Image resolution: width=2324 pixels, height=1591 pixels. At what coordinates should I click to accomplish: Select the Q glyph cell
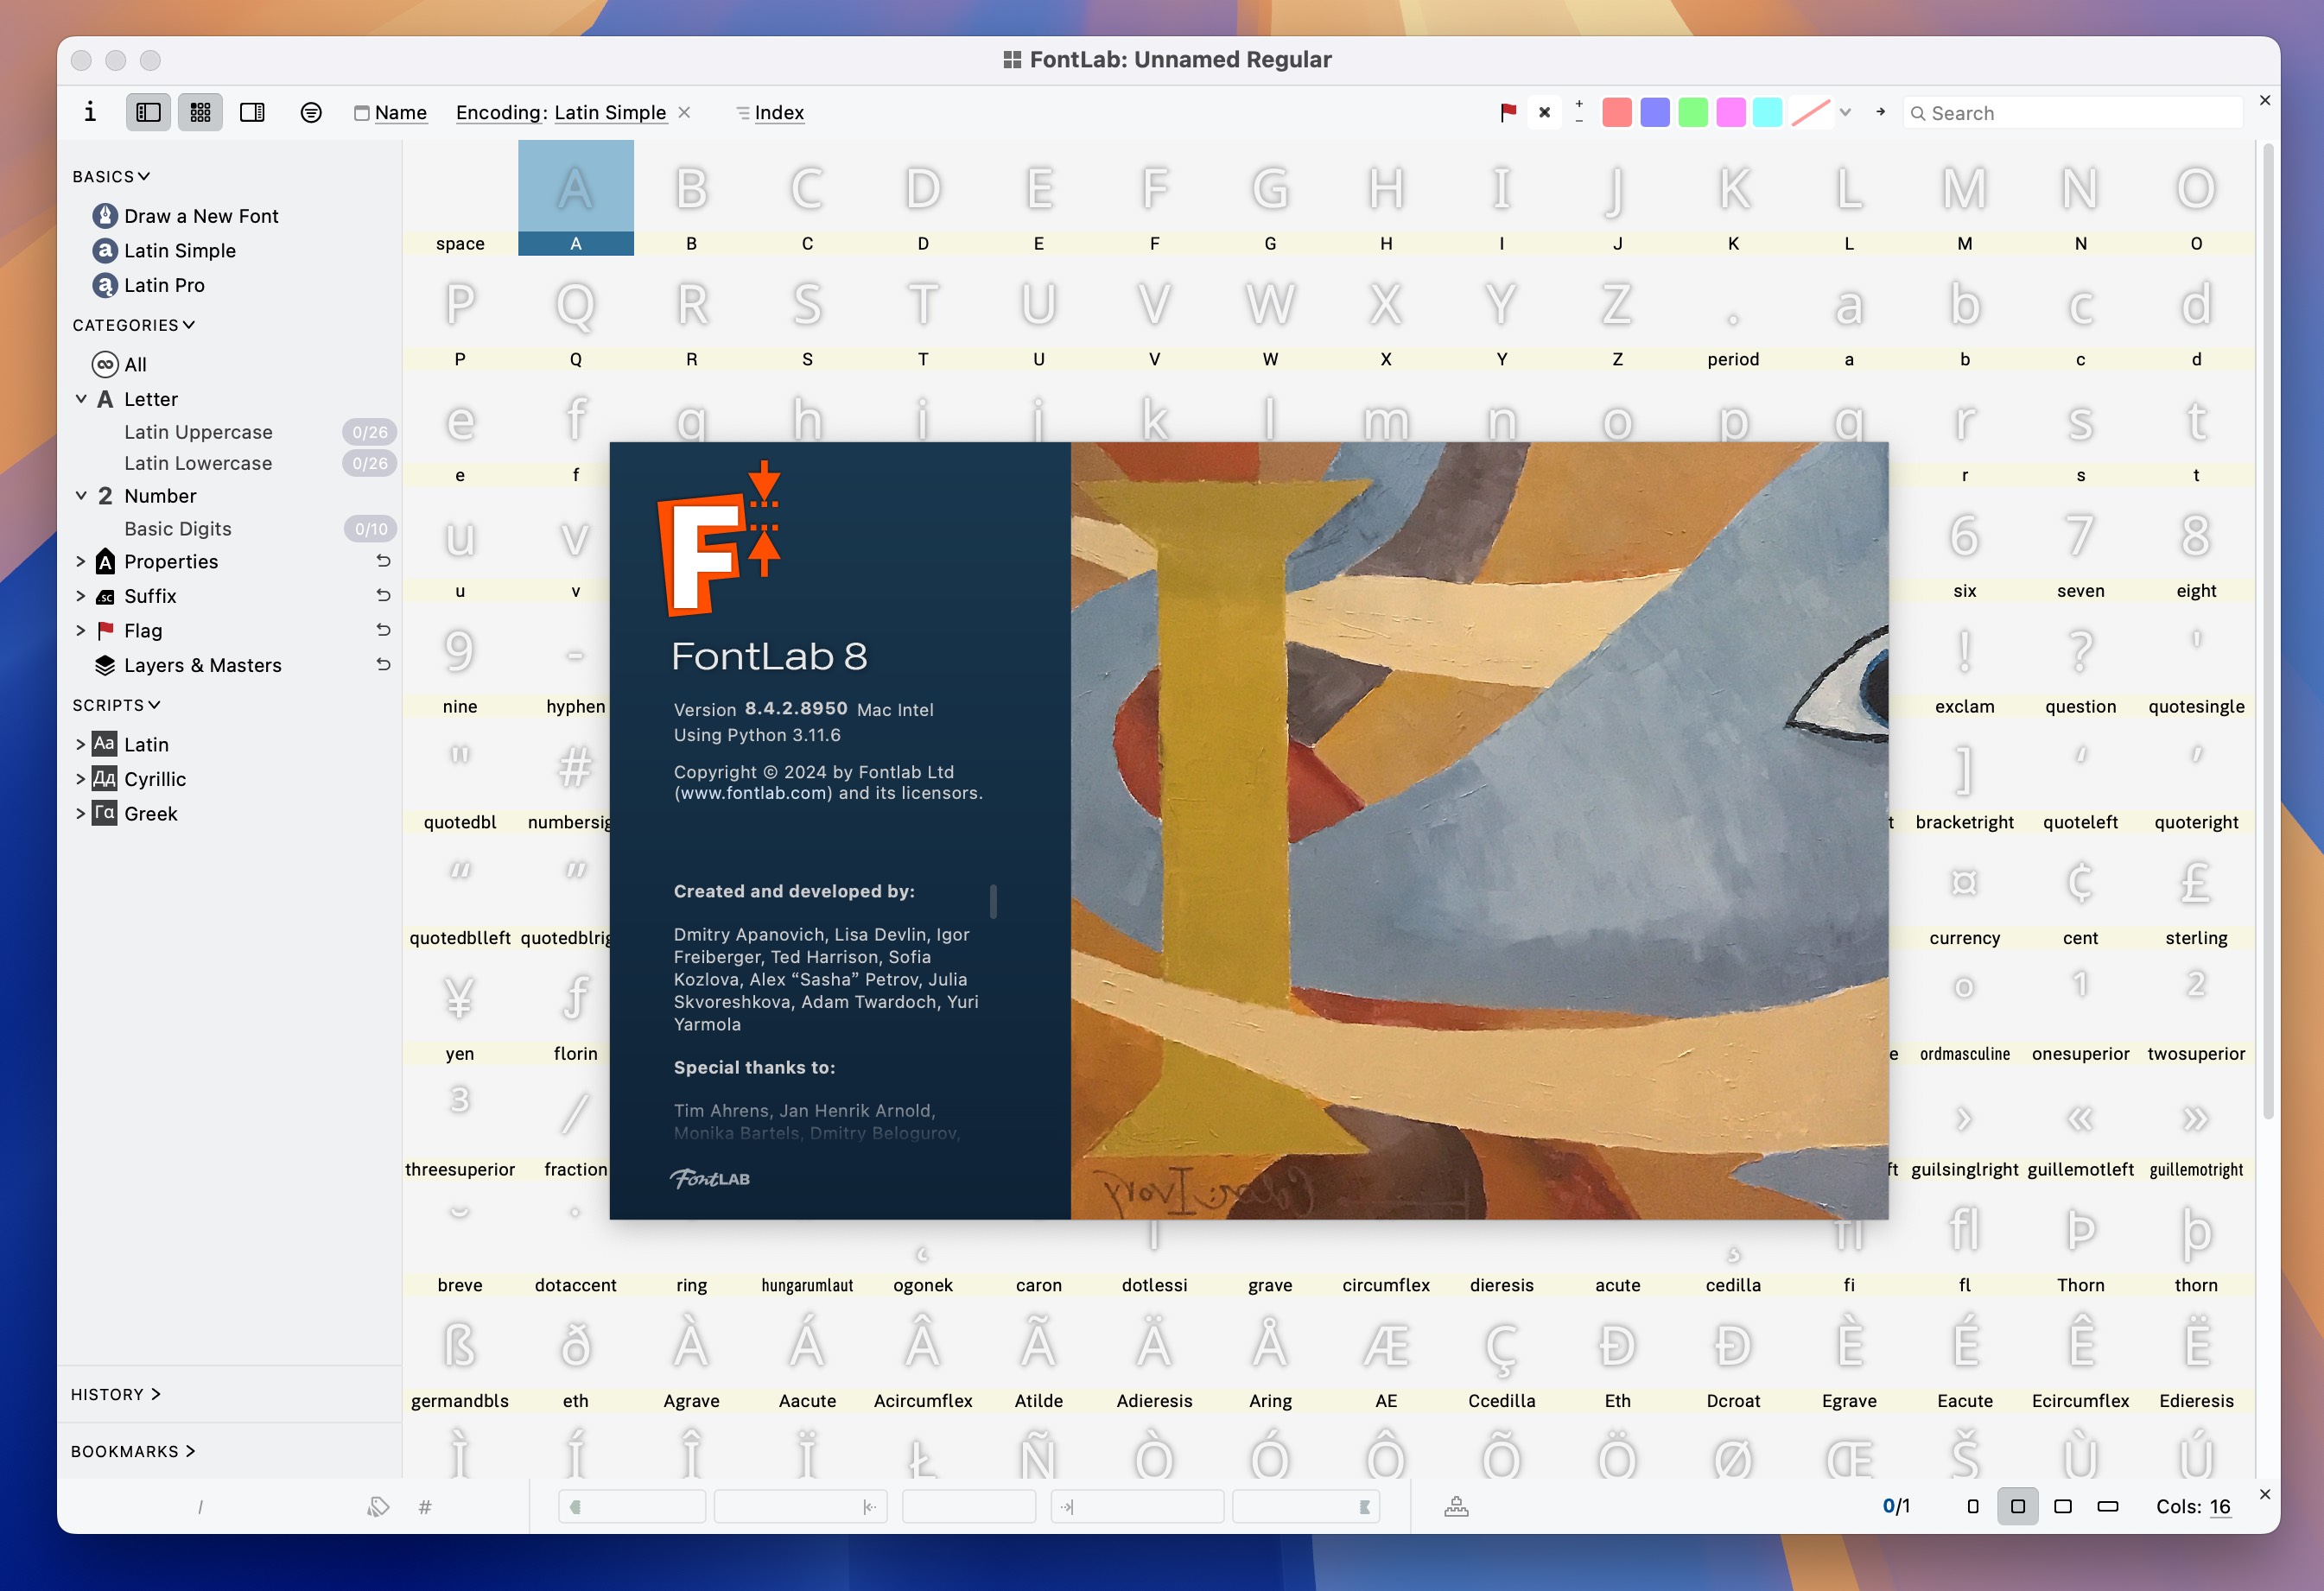[576, 314]
